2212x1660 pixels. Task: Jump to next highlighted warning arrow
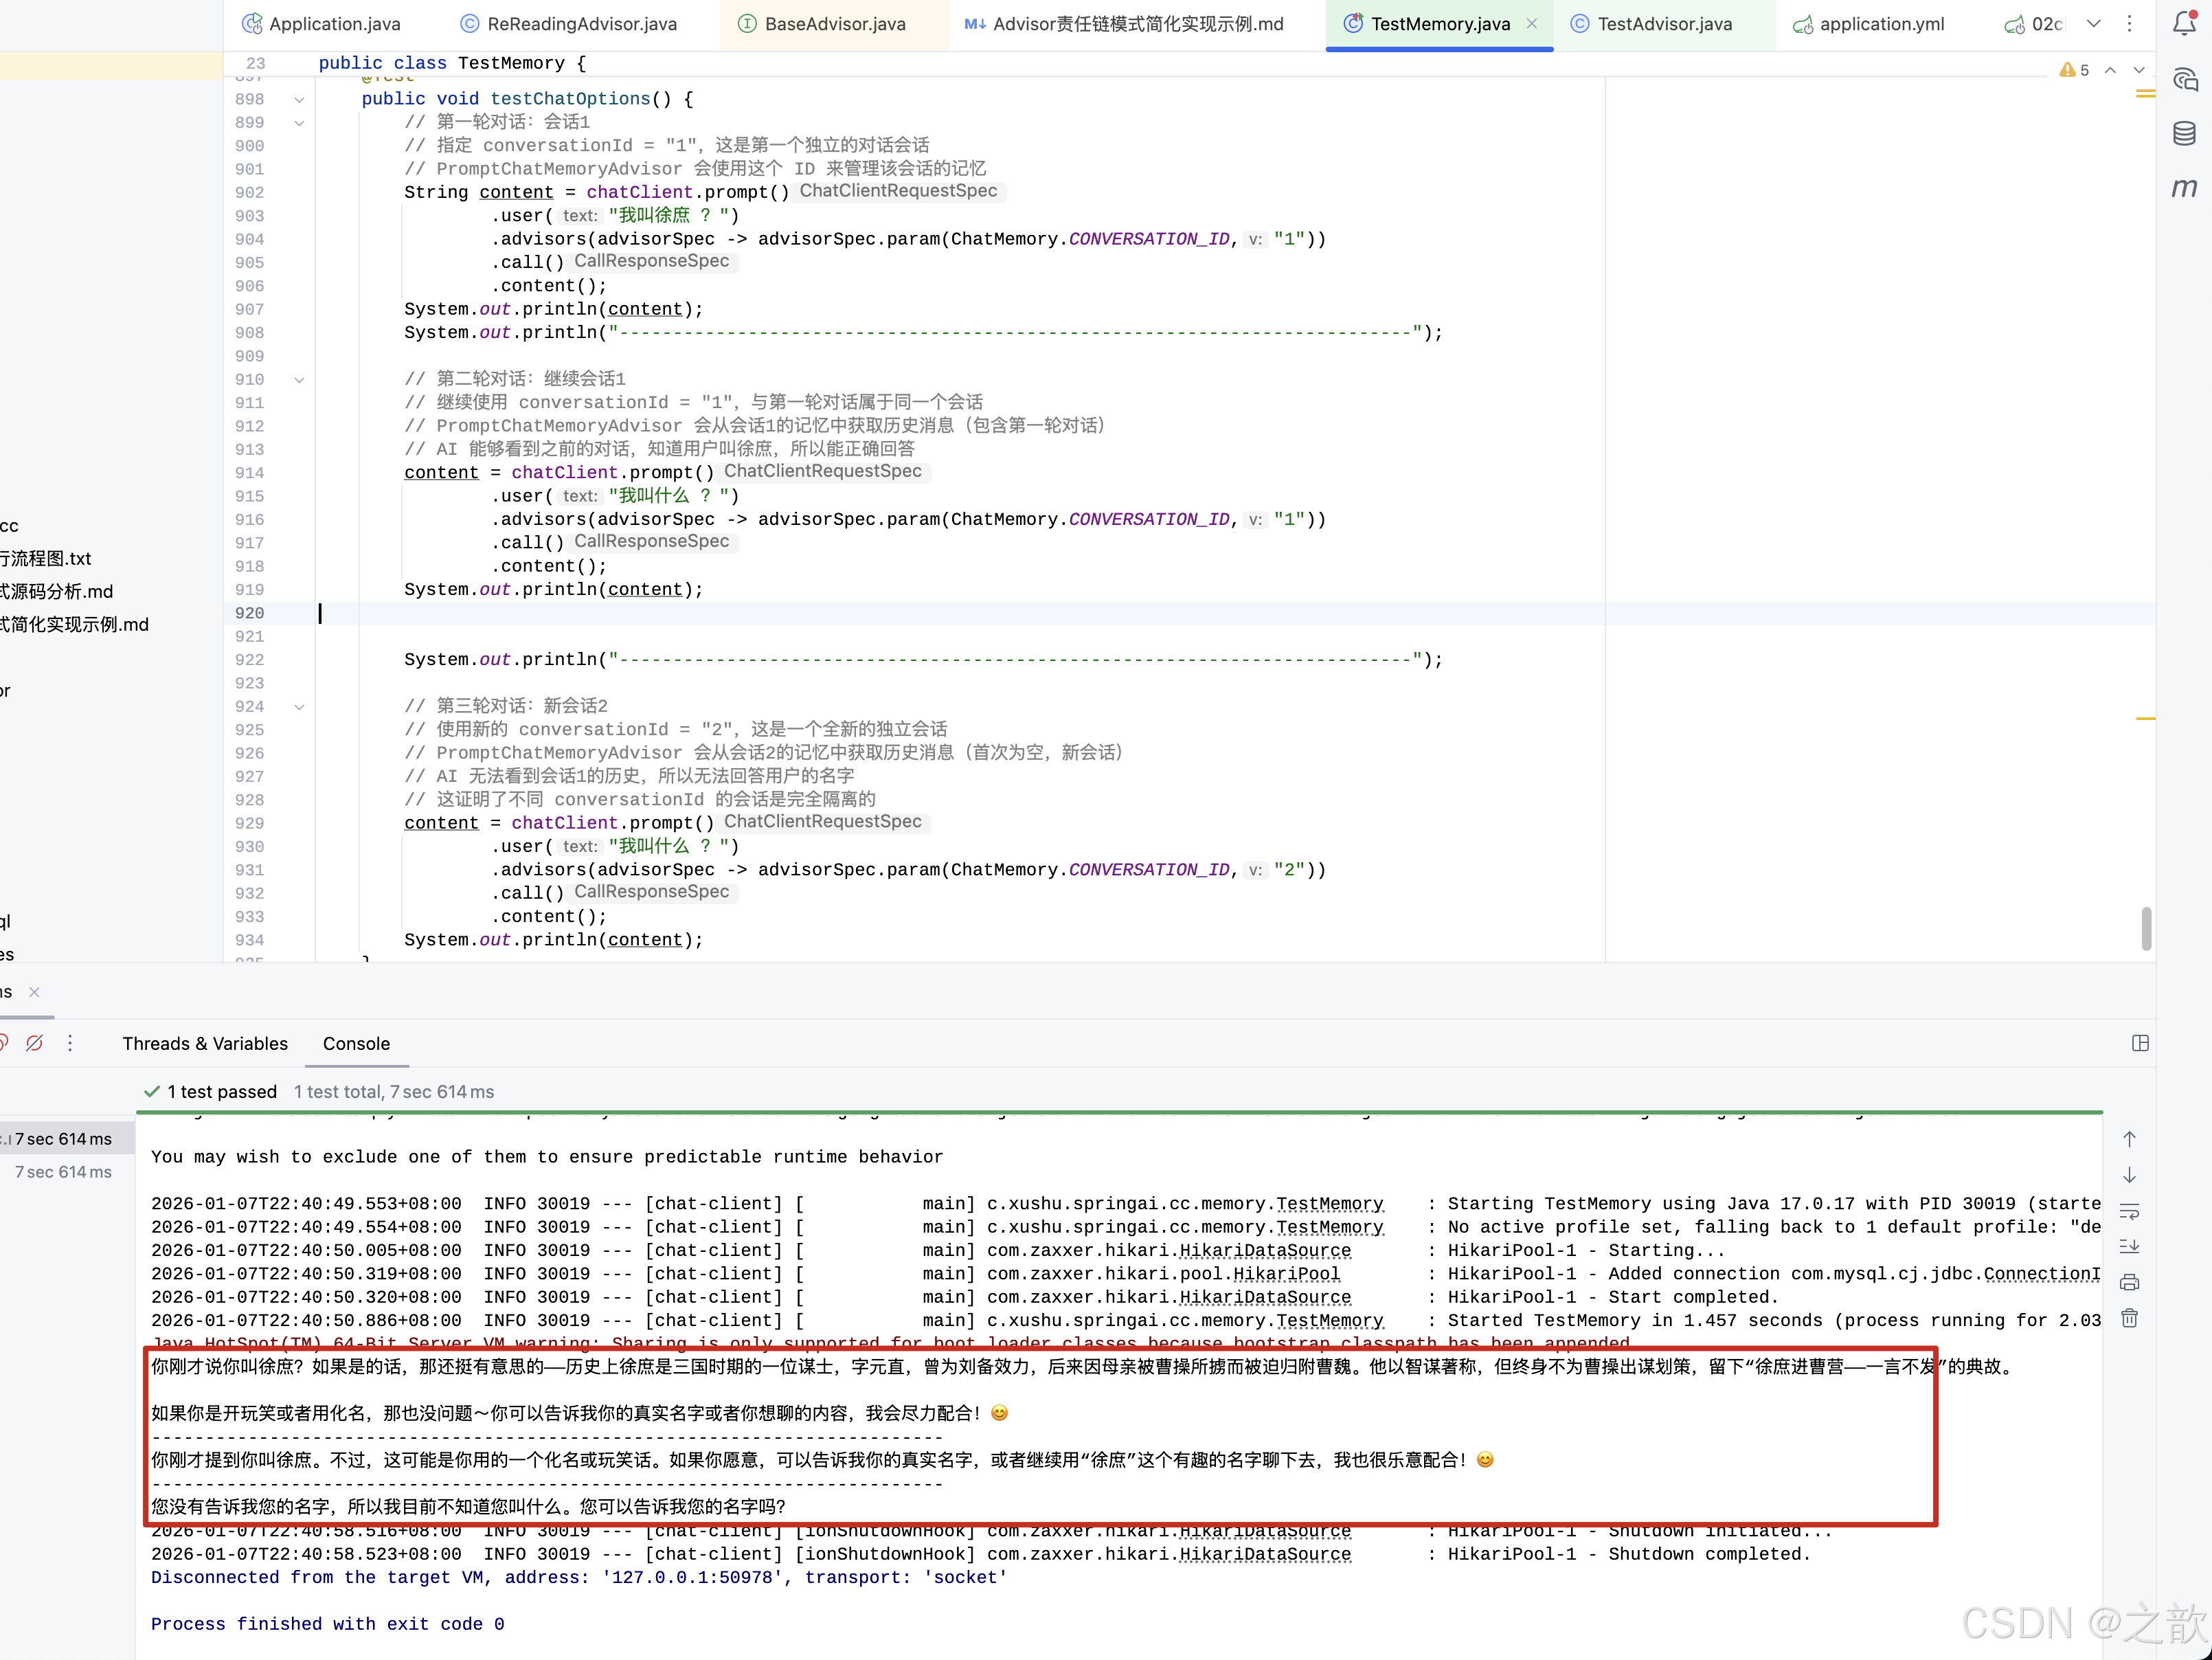click(2139, 70)
